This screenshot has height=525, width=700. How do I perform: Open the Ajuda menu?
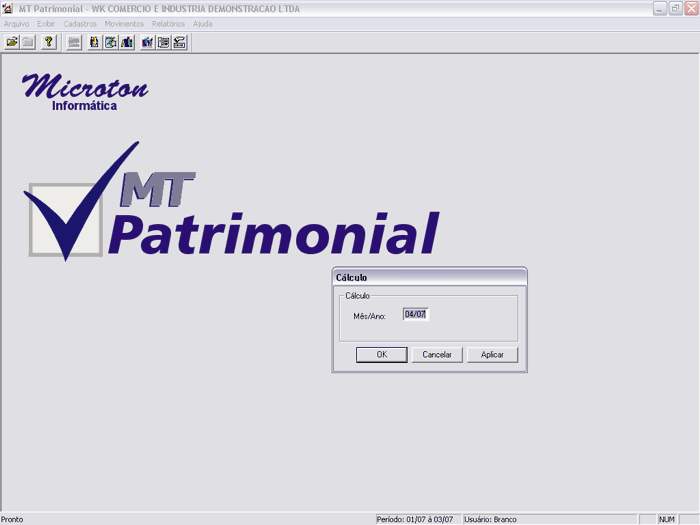click(x=203, y=23)
